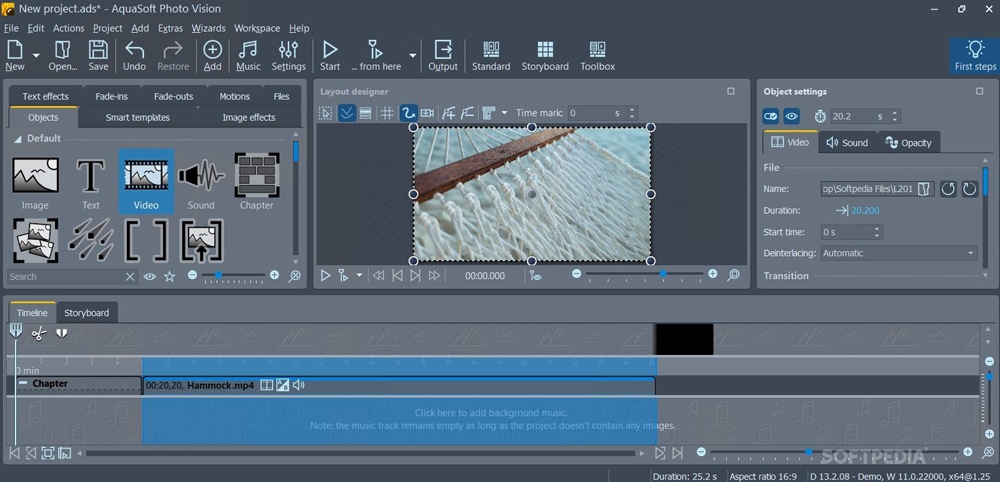
Task: Click the 20.200 duration link
Action: (865, 210)
